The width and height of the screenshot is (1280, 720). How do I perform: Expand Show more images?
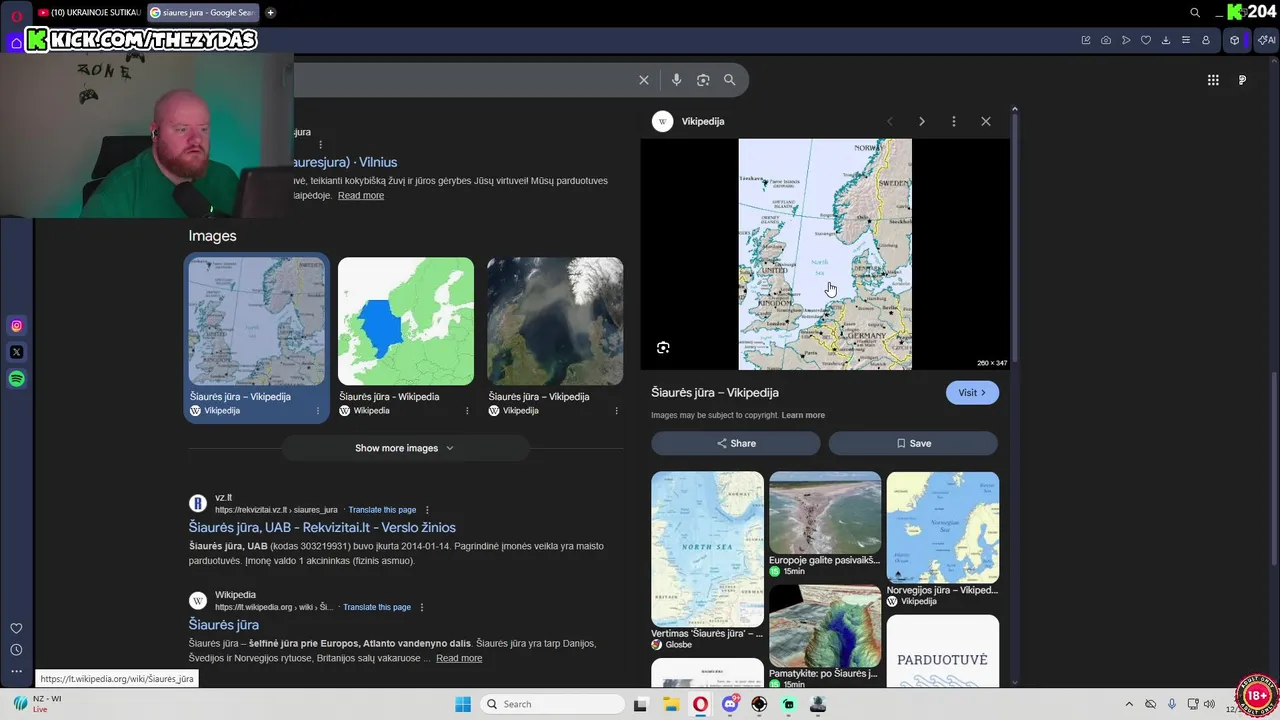[403, 448]
